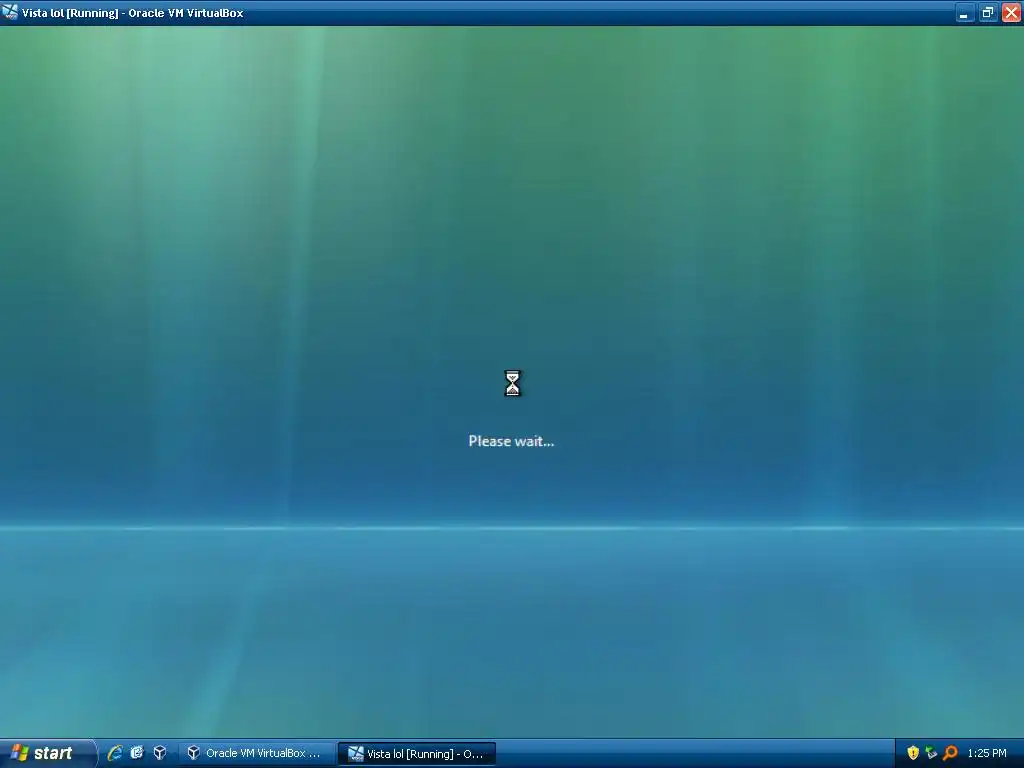
Task: Click the hourglass busy cursor
Action: [x=513, y=383]
